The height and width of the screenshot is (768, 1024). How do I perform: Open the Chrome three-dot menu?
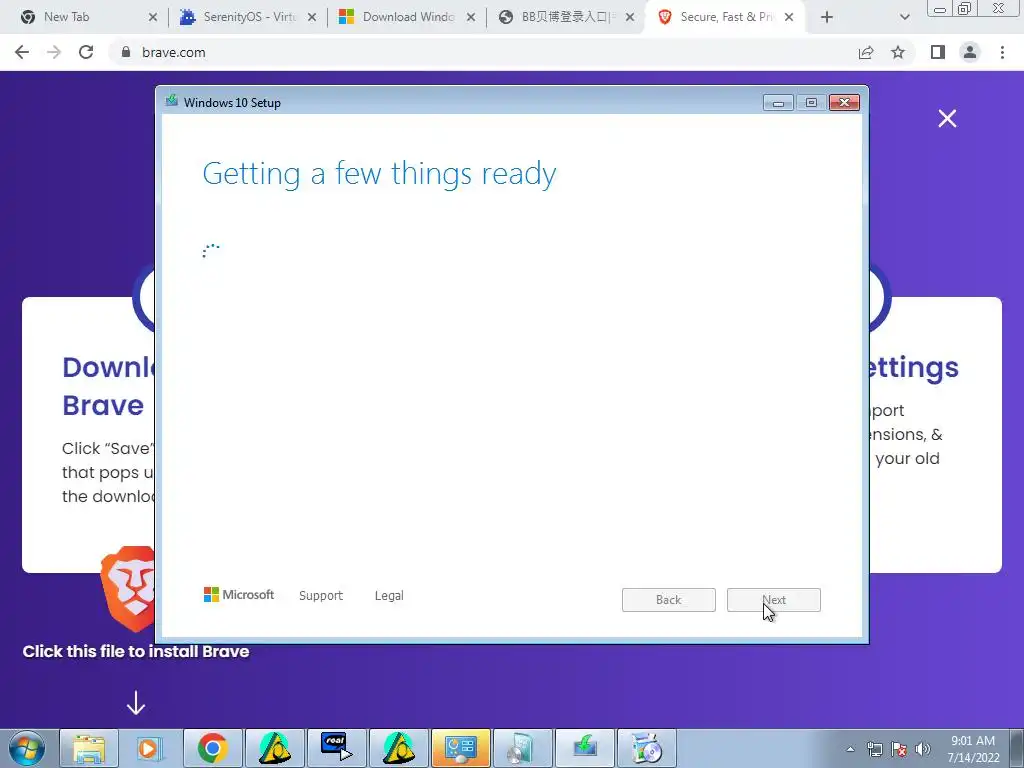pos(1002,52)
